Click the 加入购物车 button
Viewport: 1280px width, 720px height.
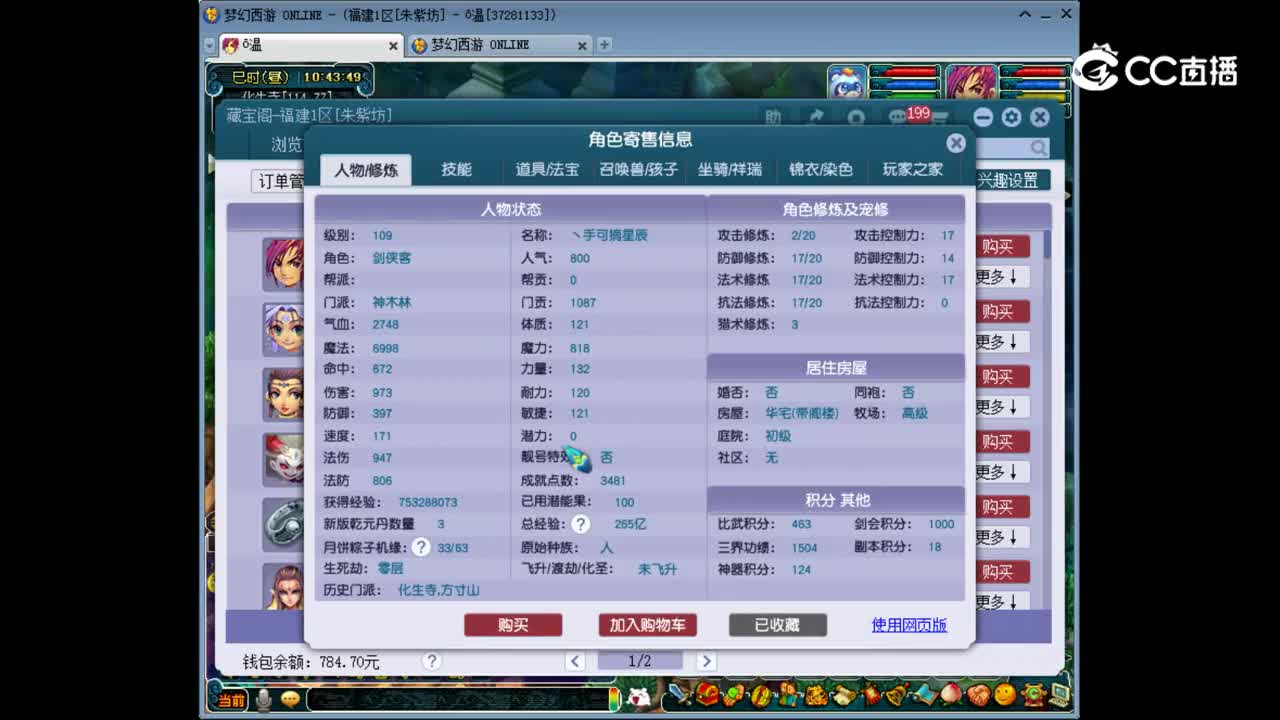(648, 625)
